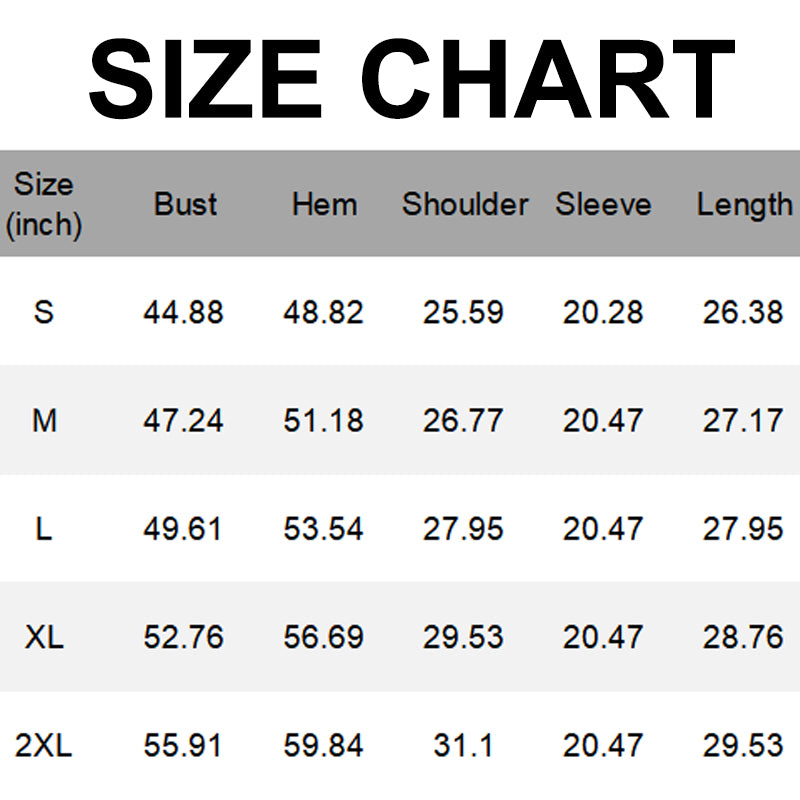Click hem value 51.18 for size M
The width and height of the screenshot is (800, 800).
(323, 420)
